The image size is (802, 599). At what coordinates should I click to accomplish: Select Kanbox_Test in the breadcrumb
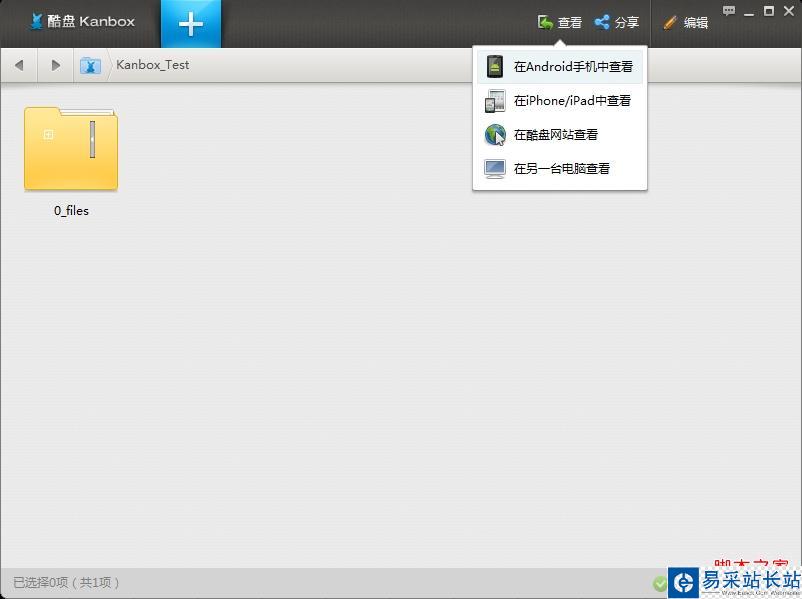point(152,65)
